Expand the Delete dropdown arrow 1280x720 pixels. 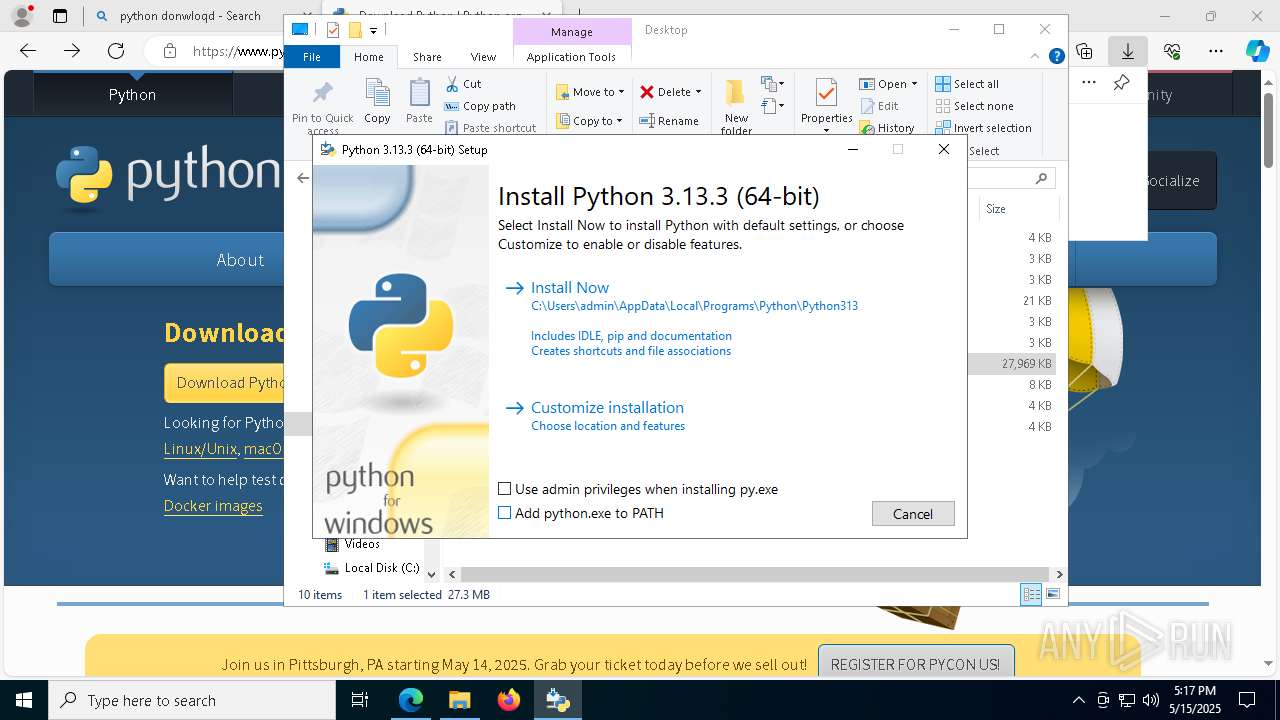pyautogui.click(x=698, y=92)
